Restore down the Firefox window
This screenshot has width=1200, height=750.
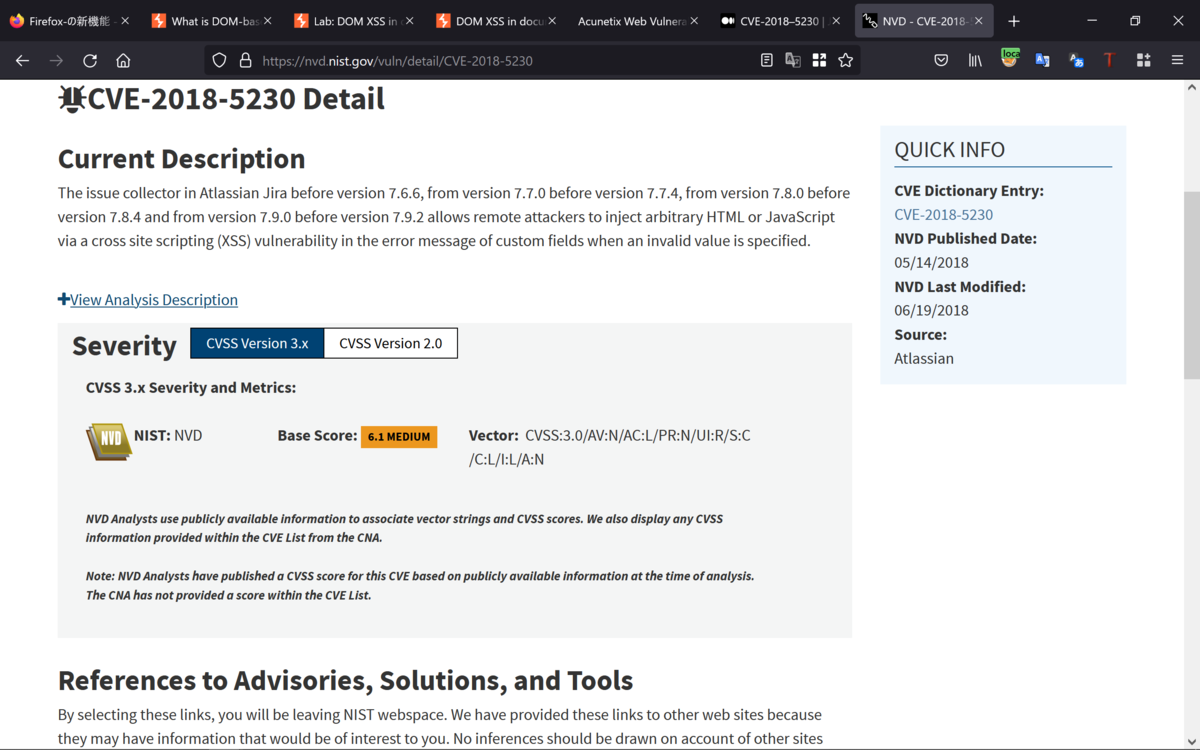tap(1135, 21)
